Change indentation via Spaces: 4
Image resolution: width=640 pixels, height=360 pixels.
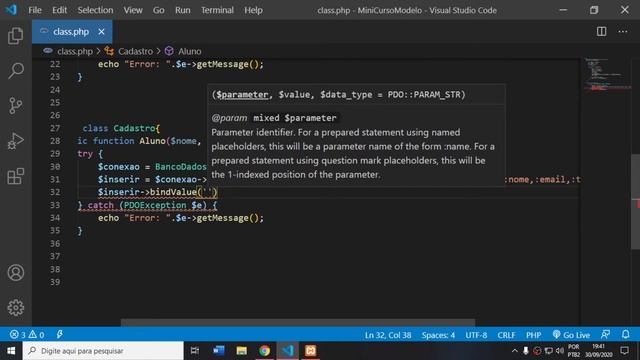pos(438,335)
